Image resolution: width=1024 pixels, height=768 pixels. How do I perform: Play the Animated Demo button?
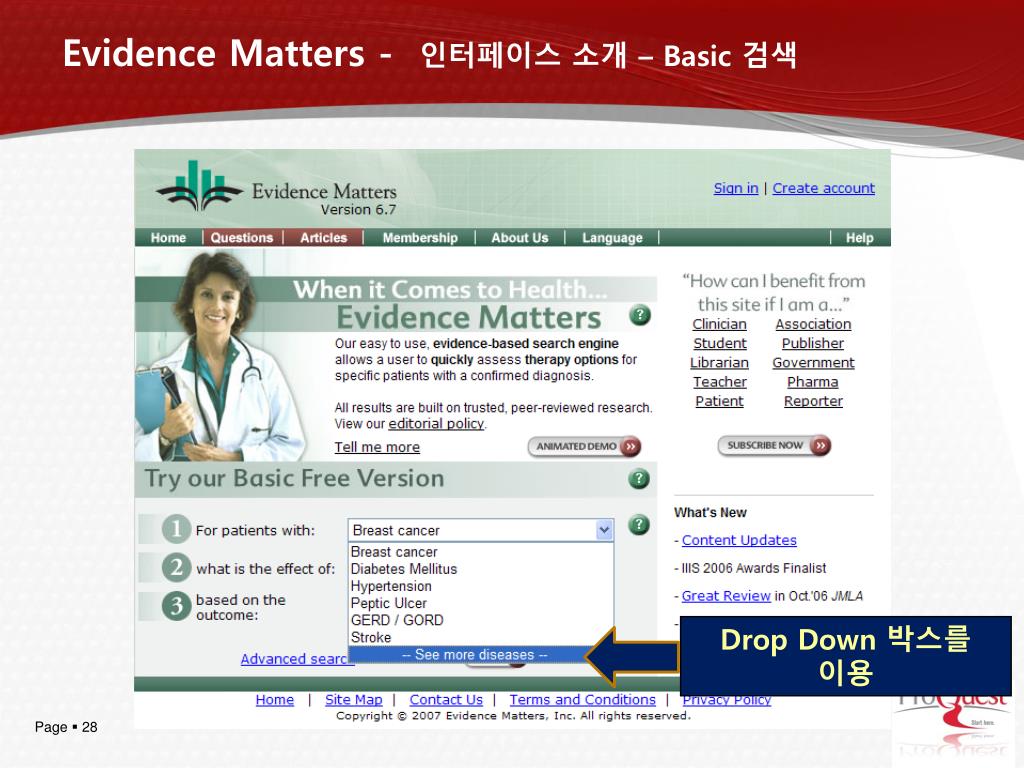coord(584,446)
